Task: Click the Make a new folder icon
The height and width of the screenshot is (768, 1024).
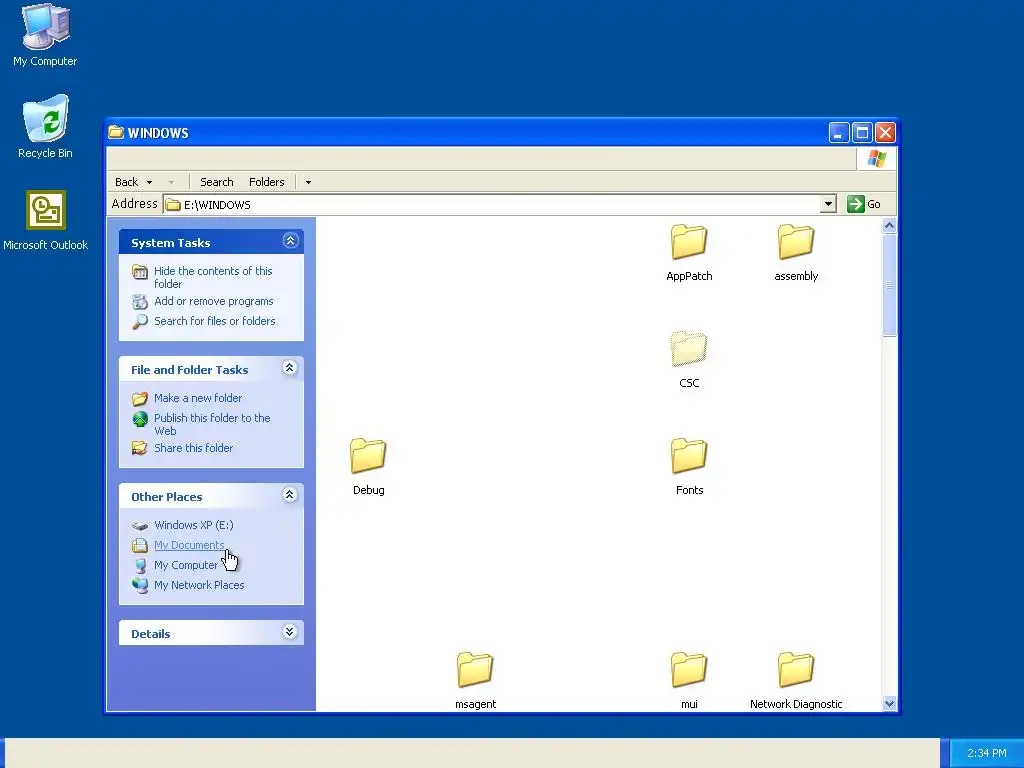Action: (140, 398)
